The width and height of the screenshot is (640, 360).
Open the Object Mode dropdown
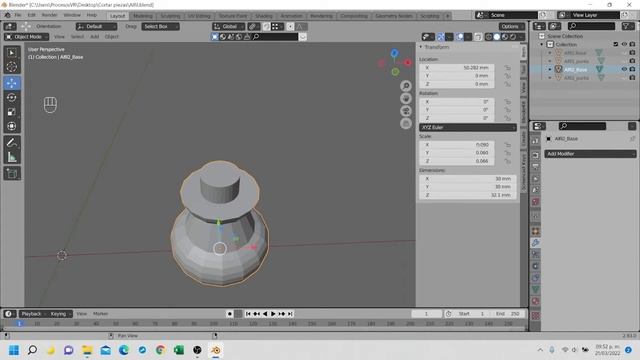click(27, 37)
